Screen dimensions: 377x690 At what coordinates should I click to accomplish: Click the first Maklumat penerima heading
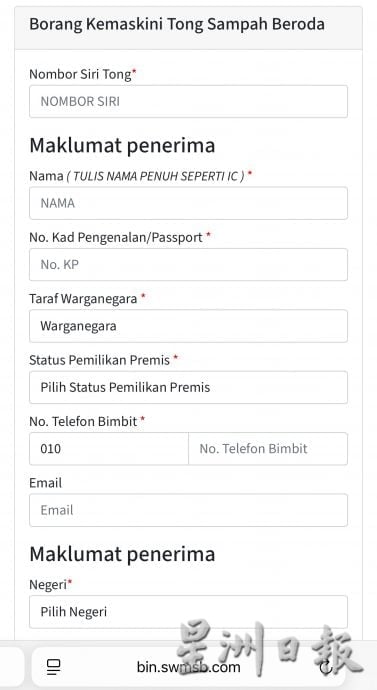pyautogui.click(x=122, y=146)
